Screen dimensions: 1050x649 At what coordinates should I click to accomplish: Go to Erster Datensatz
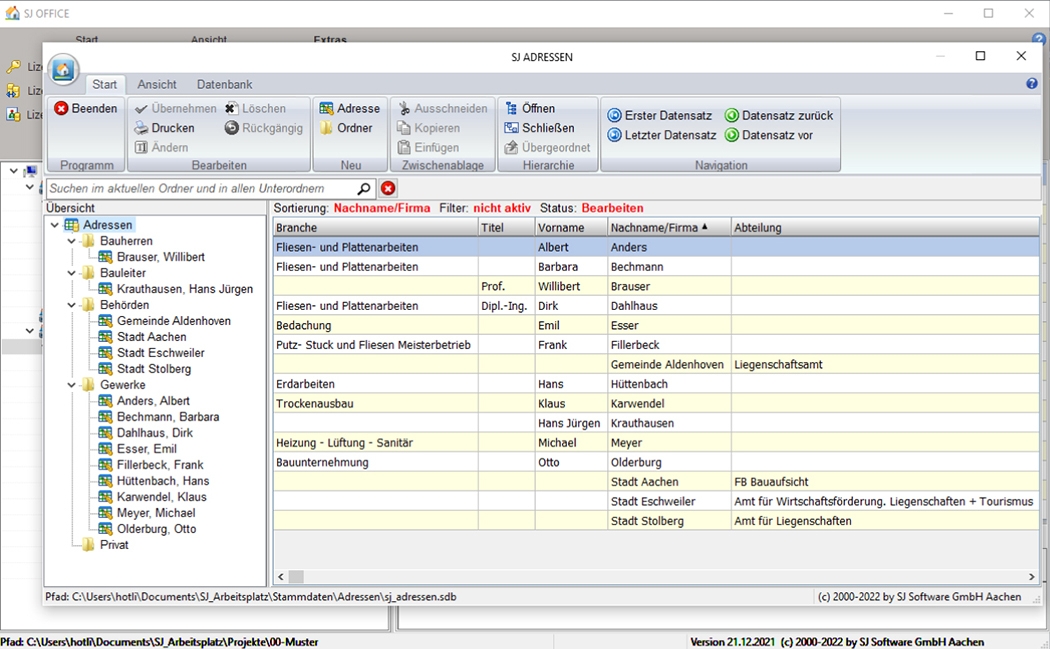click(x=660, y=116)
